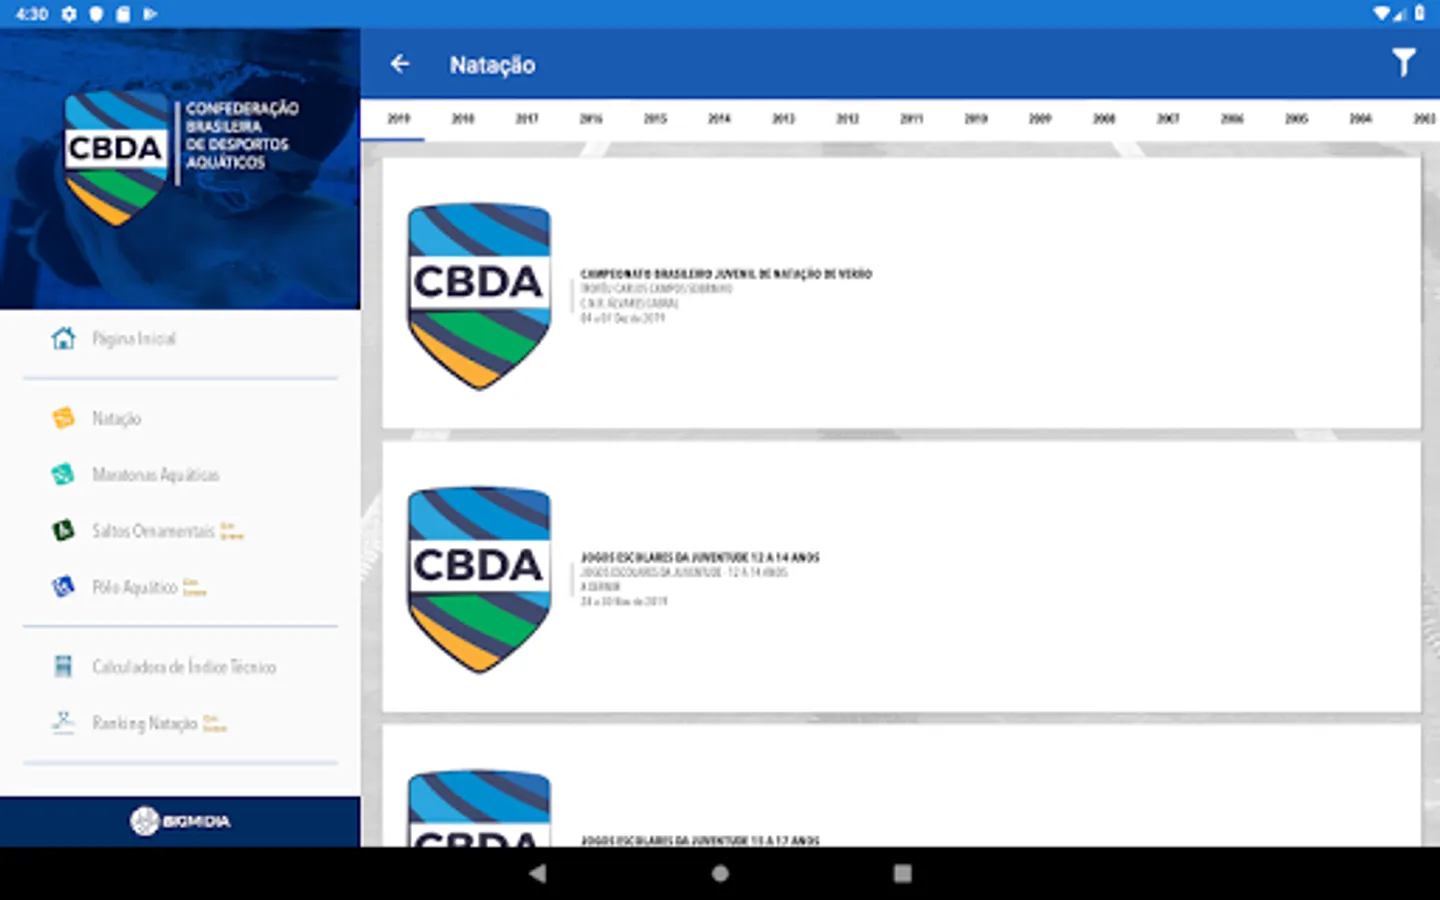Select the 2005 year tab

click(1296, 118)
